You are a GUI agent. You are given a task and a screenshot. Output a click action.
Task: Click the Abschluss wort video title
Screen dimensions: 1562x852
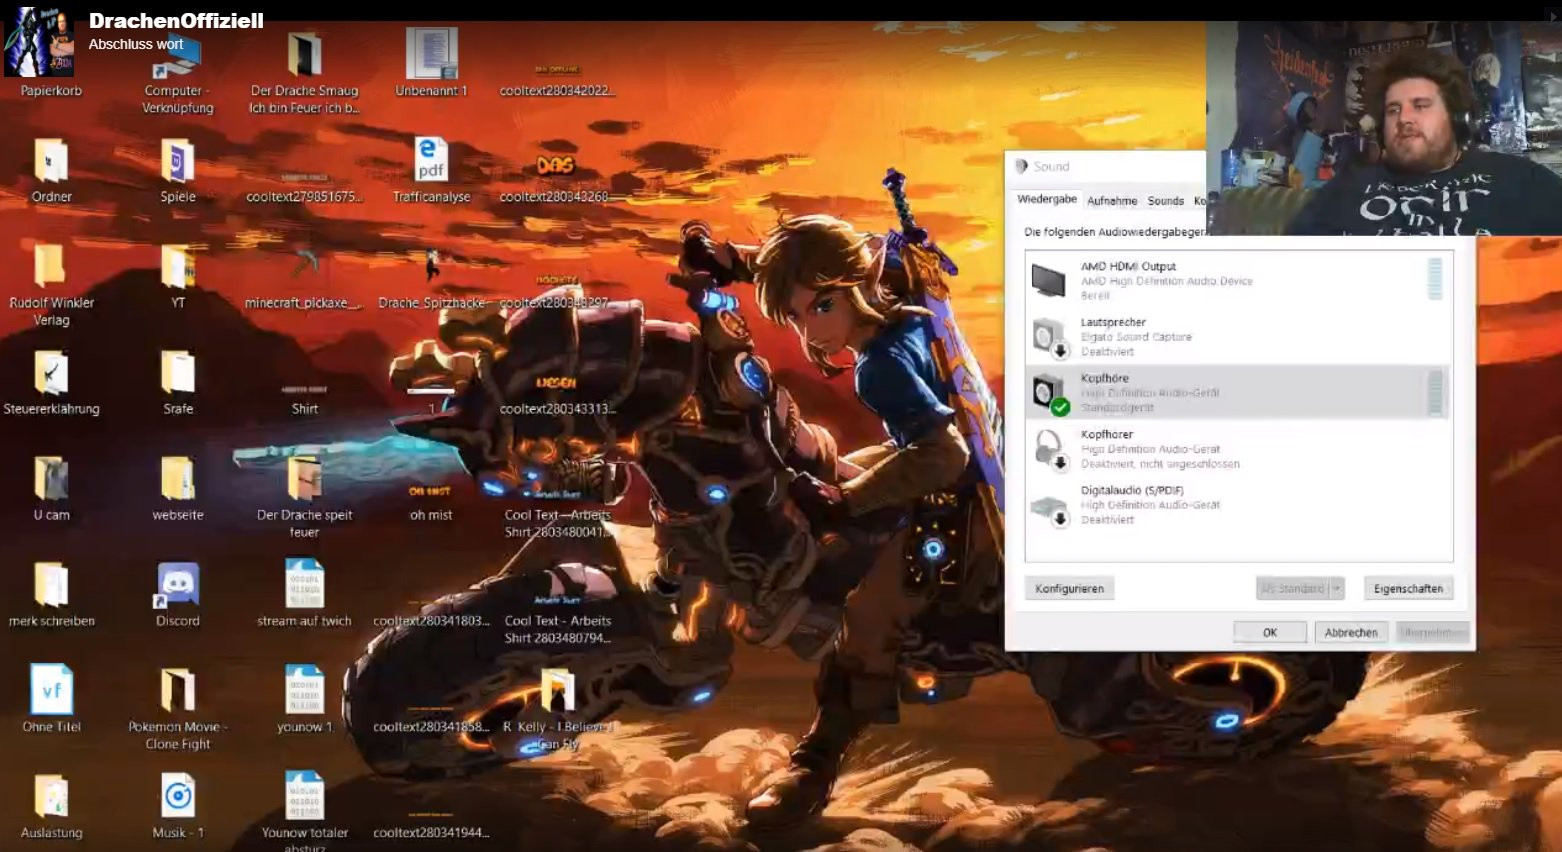[x=136, y=44]
